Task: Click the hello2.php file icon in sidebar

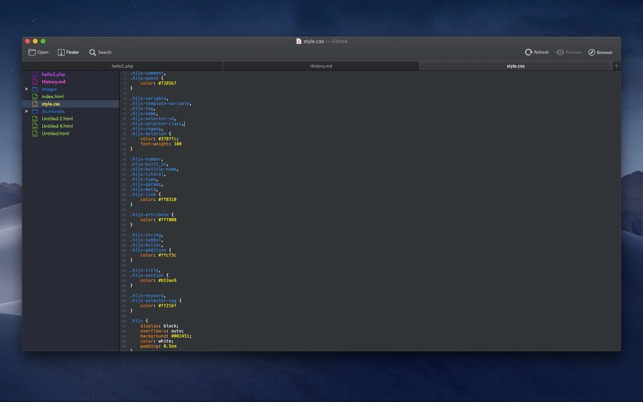Action: 35,74
